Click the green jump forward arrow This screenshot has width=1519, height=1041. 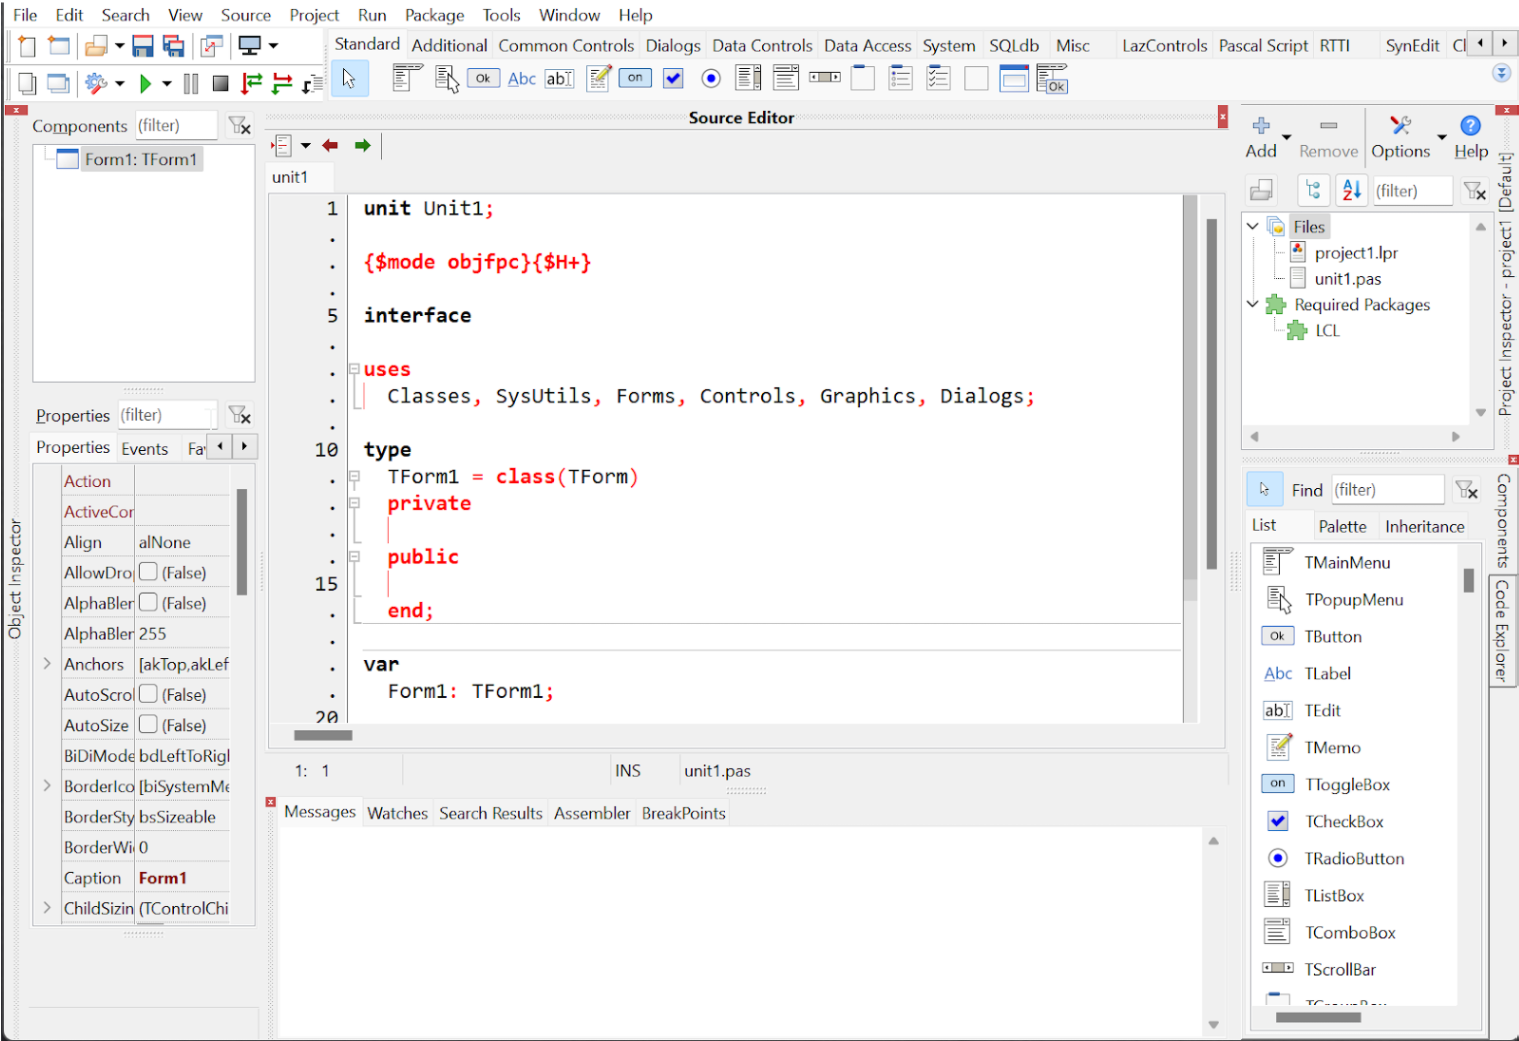362,146
